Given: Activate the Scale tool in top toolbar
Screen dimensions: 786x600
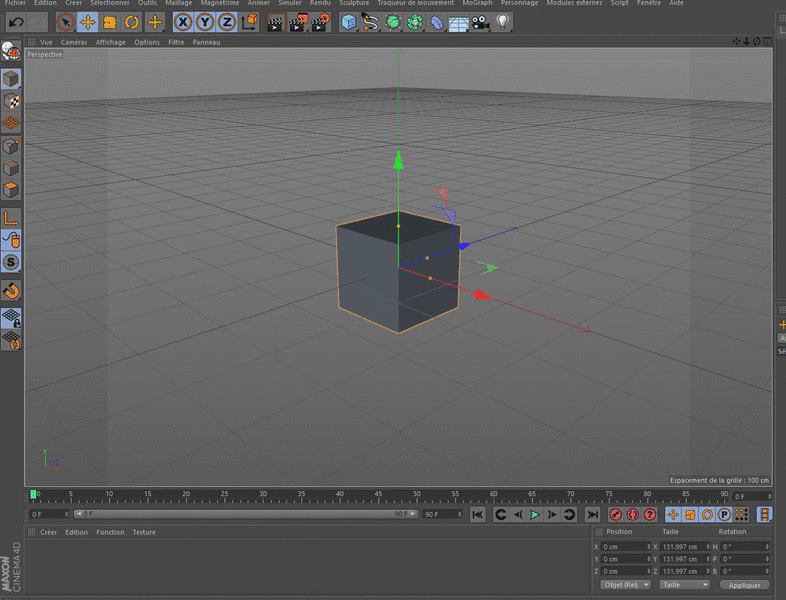Looking at the screenshot, I should click(110, 22).
